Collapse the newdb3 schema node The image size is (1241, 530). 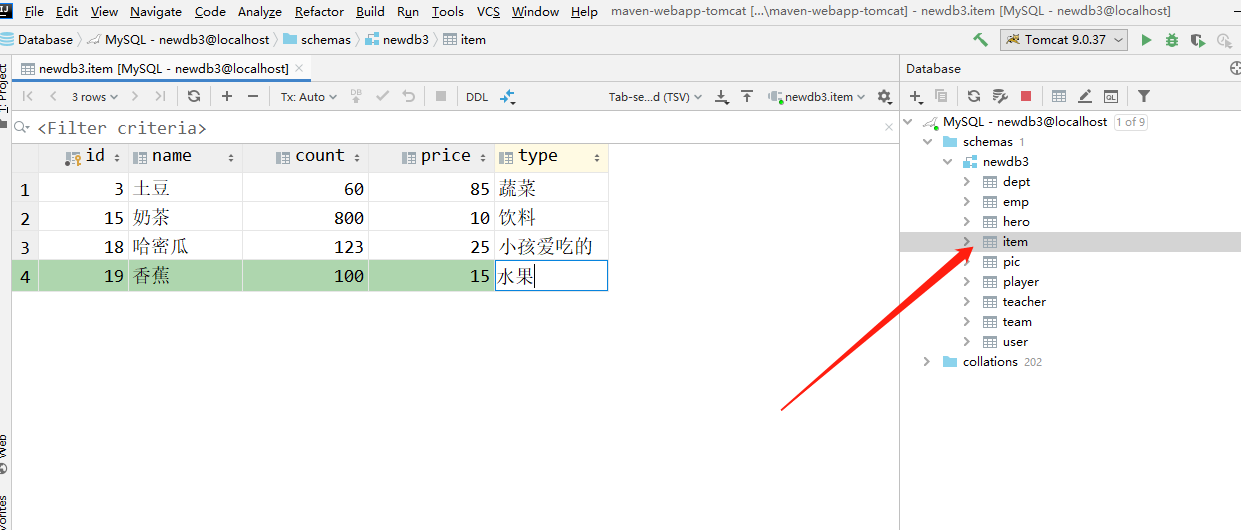(x=948, y=162)
